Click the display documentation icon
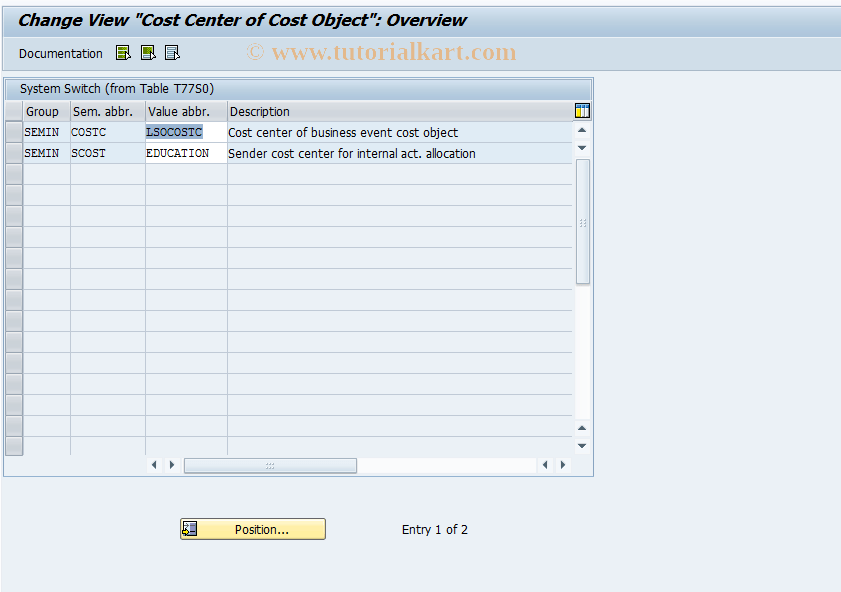Screen dimensions: 841x592 point(123,52)
